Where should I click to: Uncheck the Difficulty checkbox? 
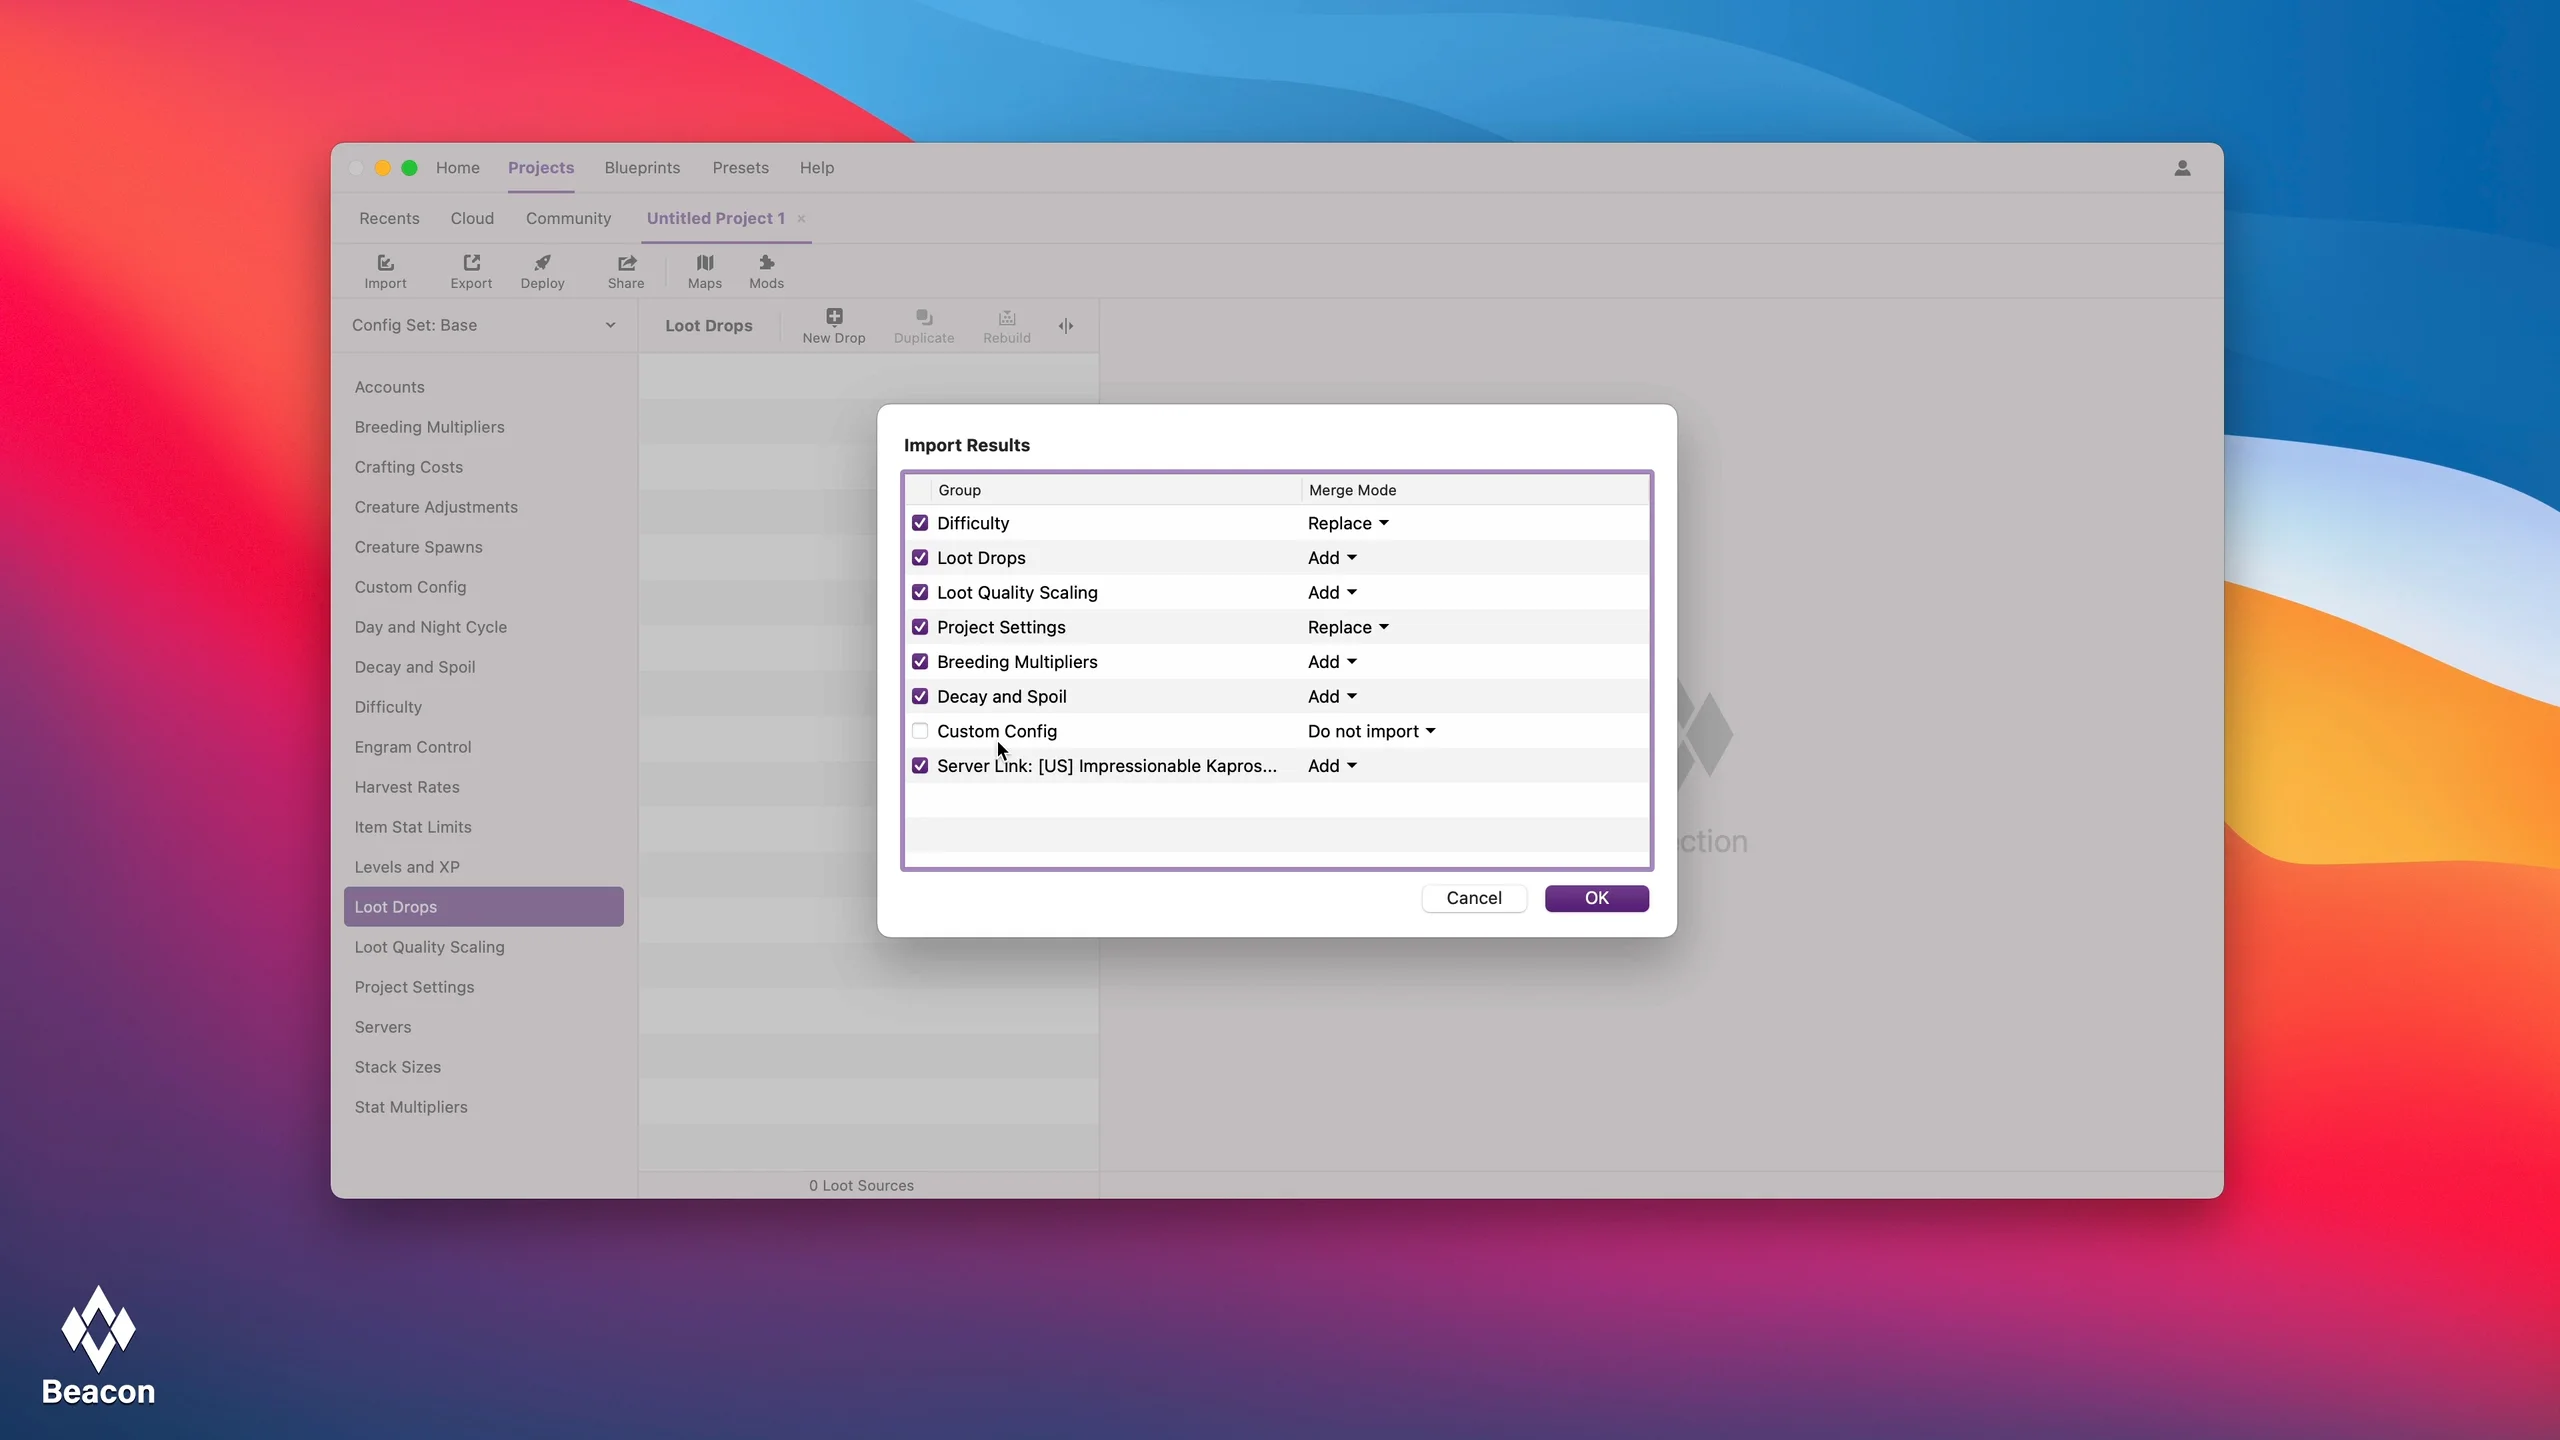click(920, 523)
